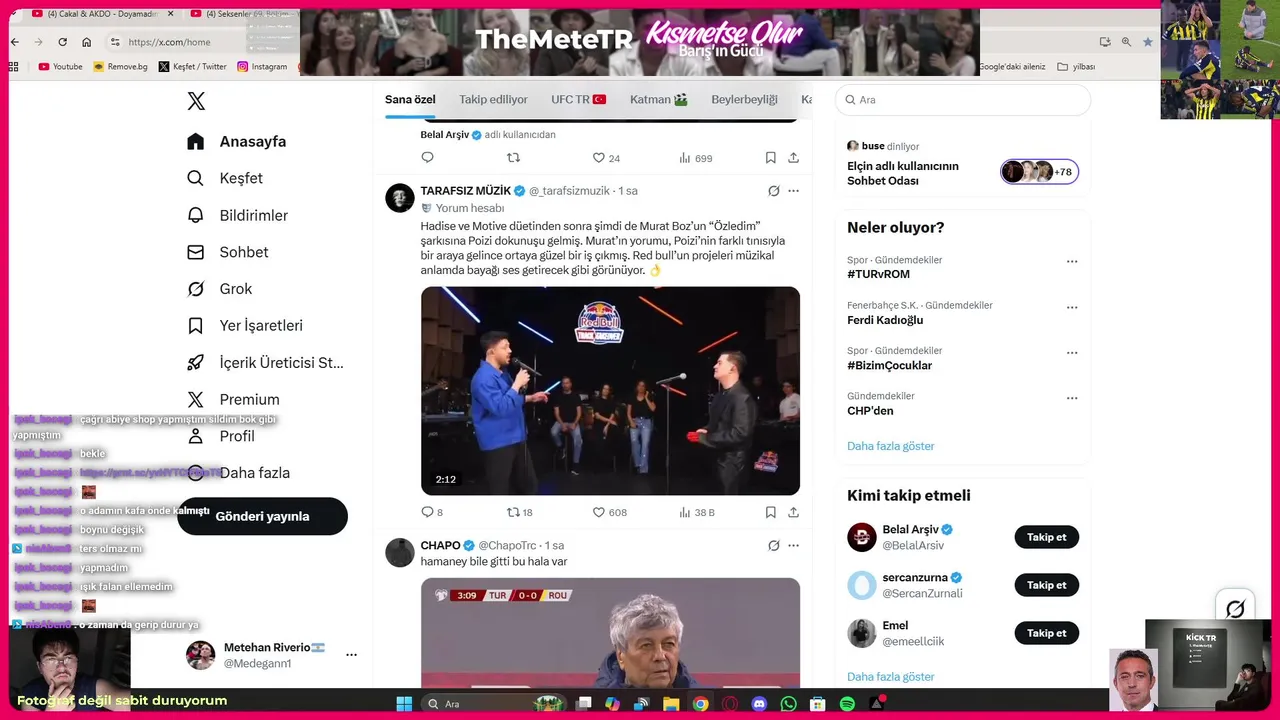Switch to the Takip ediliyor tab

(493, 99)
